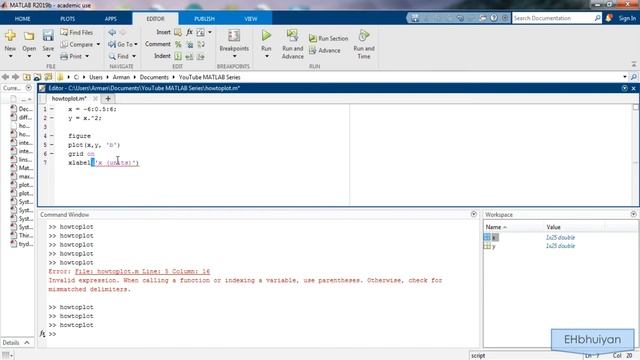Open the Command Window actions menu
The width and height of the screenshot is (640, 360).
[x=473, y=214]
